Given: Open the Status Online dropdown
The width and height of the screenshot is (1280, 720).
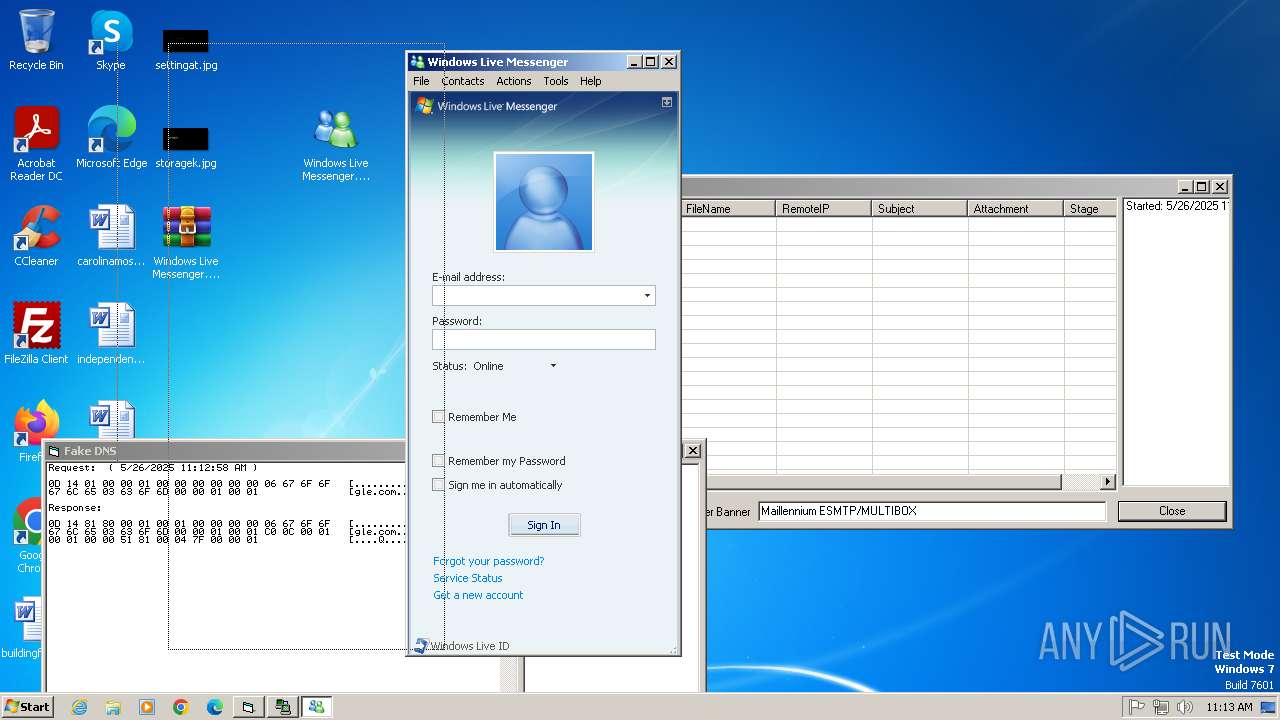Looking at the screenshot, I should tap(553, 366).
